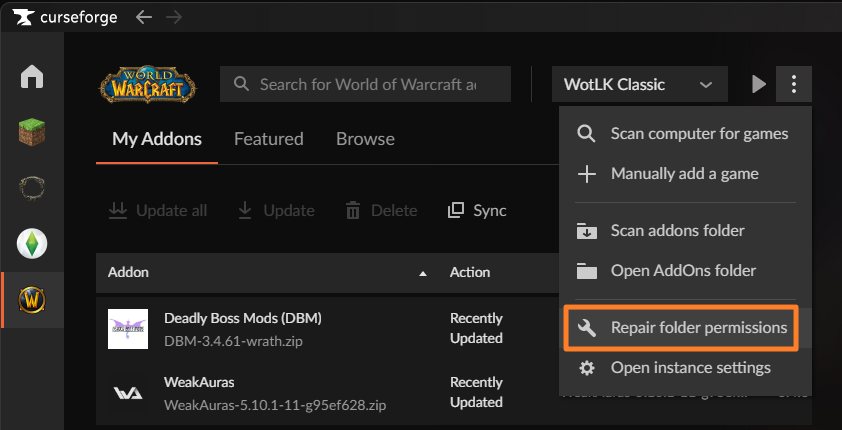Click the Update button
Image resolution: width=842 pixels, height=430 pixels.
point(276,210)
